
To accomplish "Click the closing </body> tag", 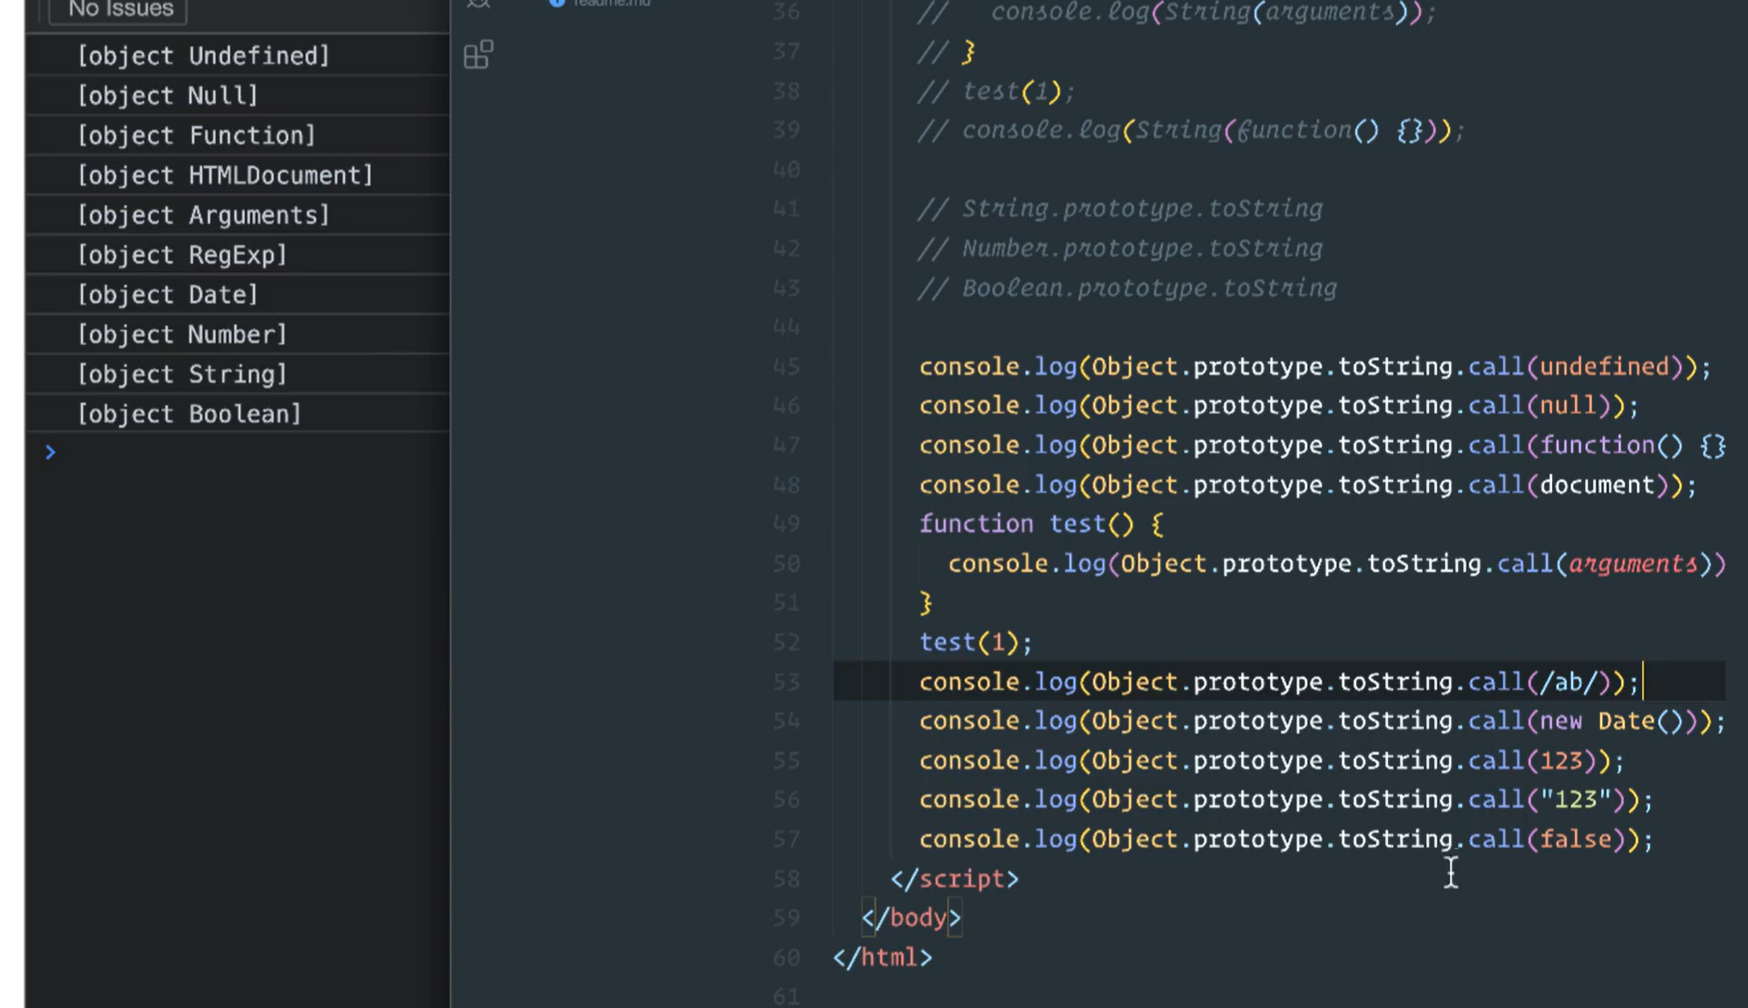I will tap(911, 918).
